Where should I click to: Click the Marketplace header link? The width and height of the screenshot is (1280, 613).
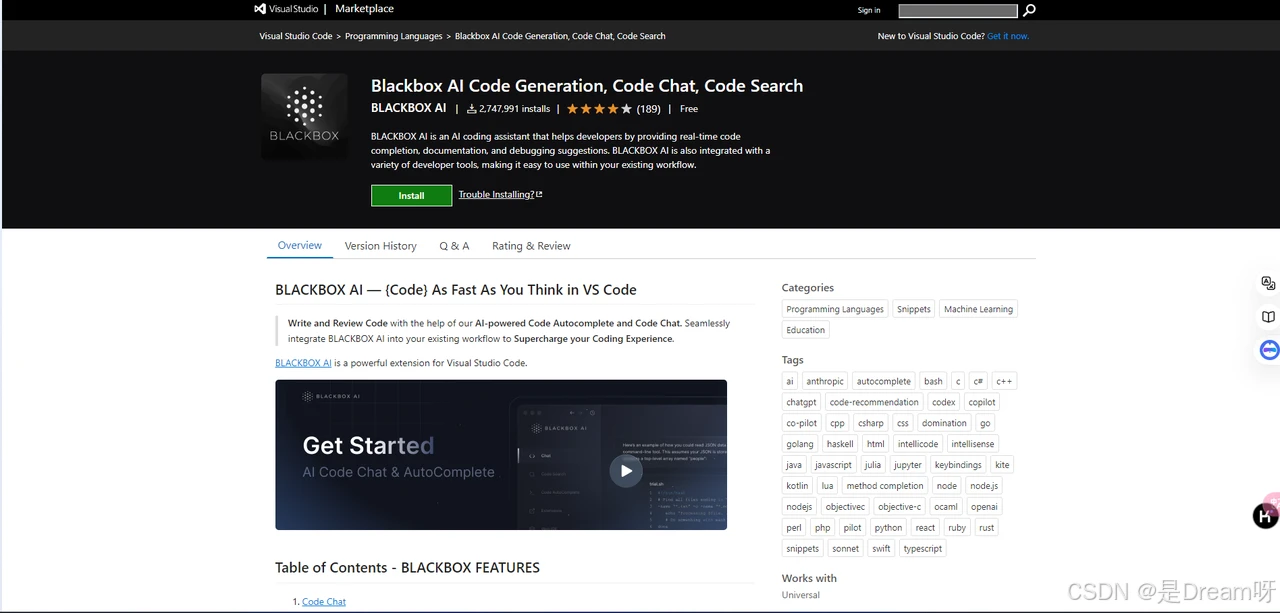[x=364, y=9]
